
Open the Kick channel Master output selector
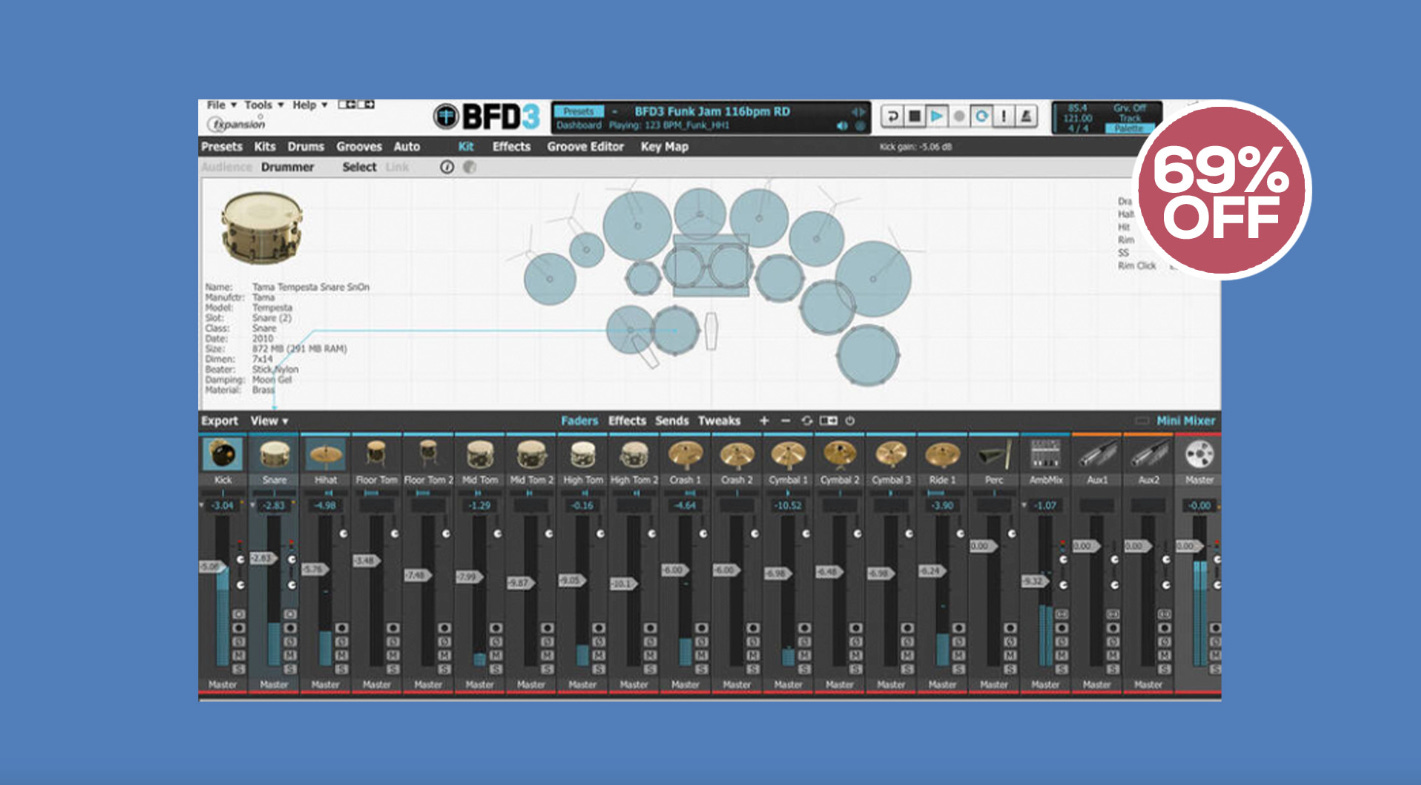coord(223,685)
